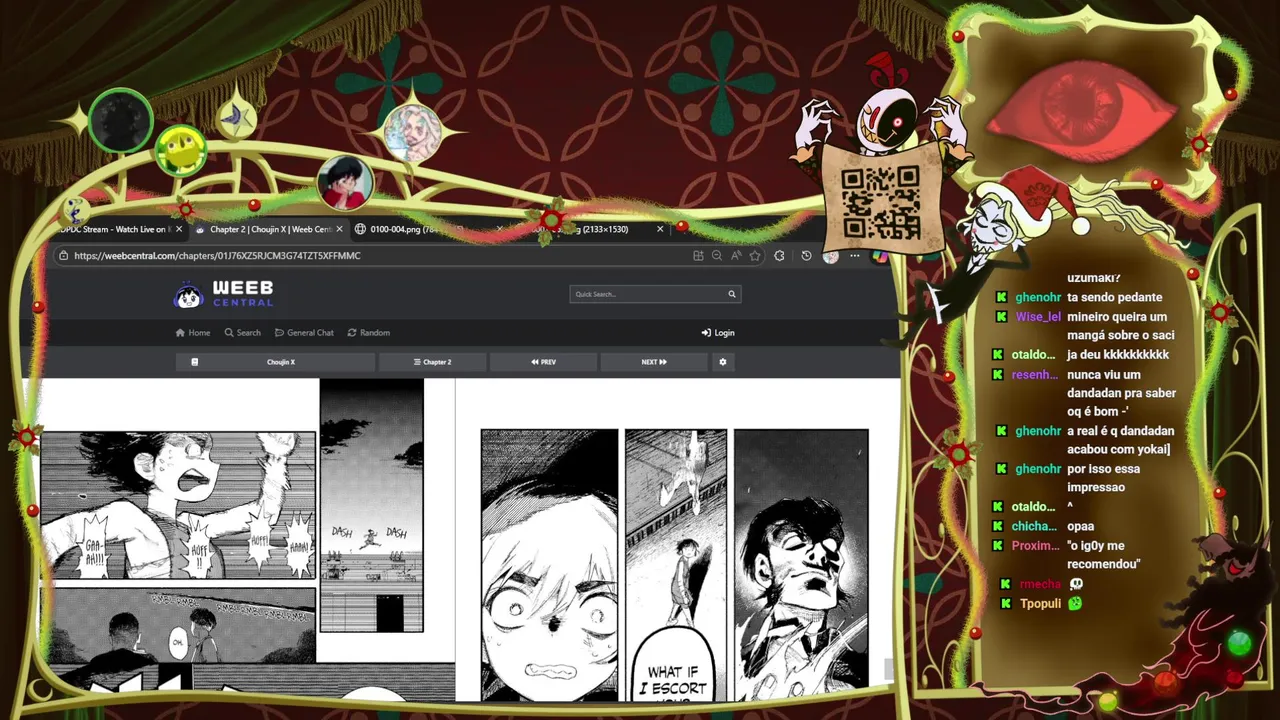Screen dimensions: 1280x720
Task: Switch to the (2133×1530) image tab
Action: [590, 229]
